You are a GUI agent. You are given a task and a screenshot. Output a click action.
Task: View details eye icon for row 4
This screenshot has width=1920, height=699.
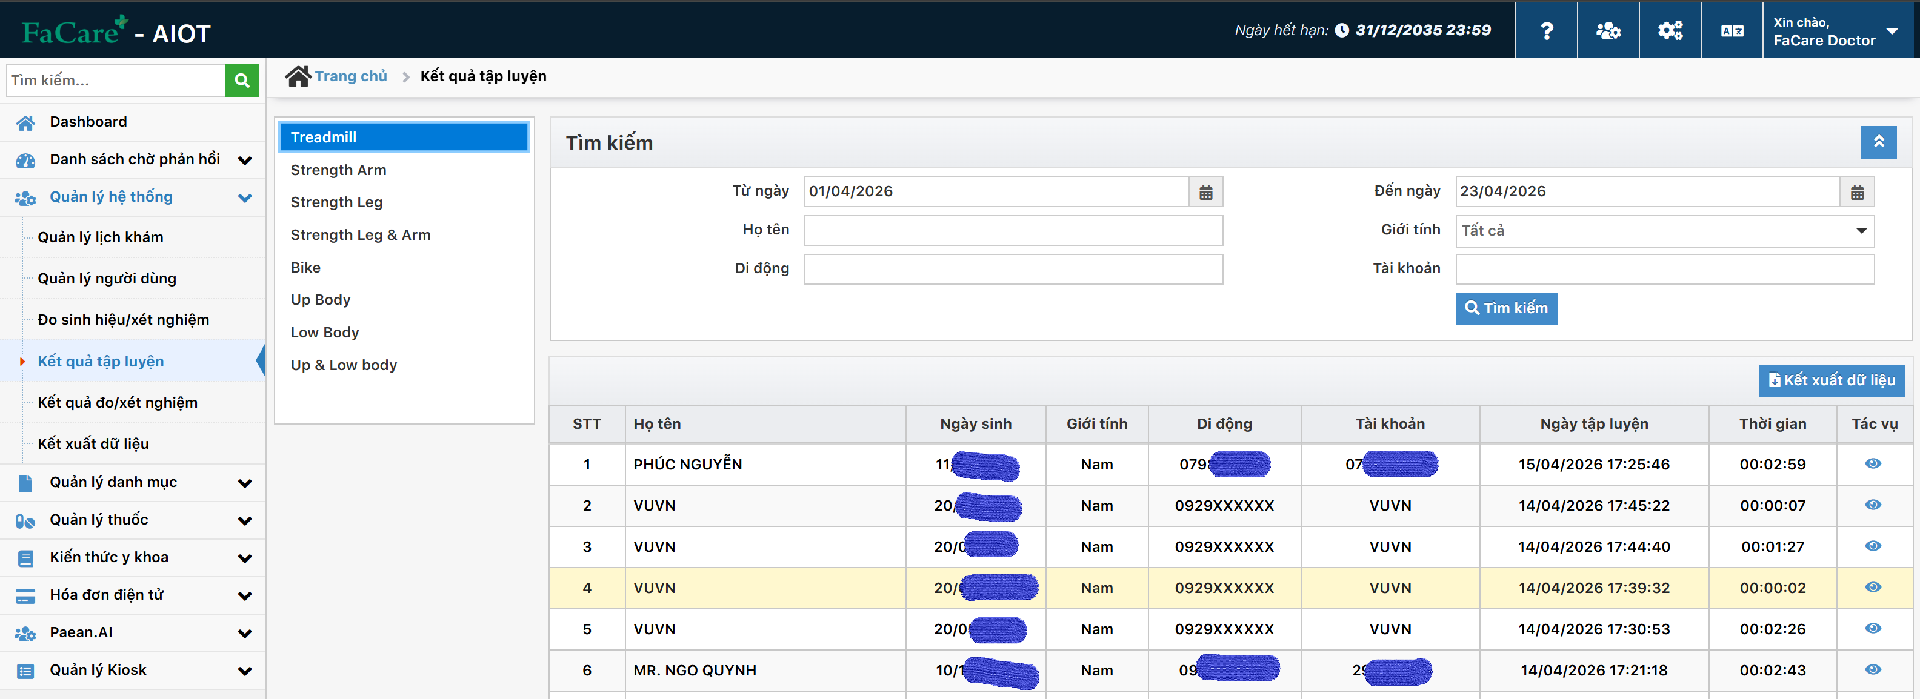click(x=1873, y=588)
